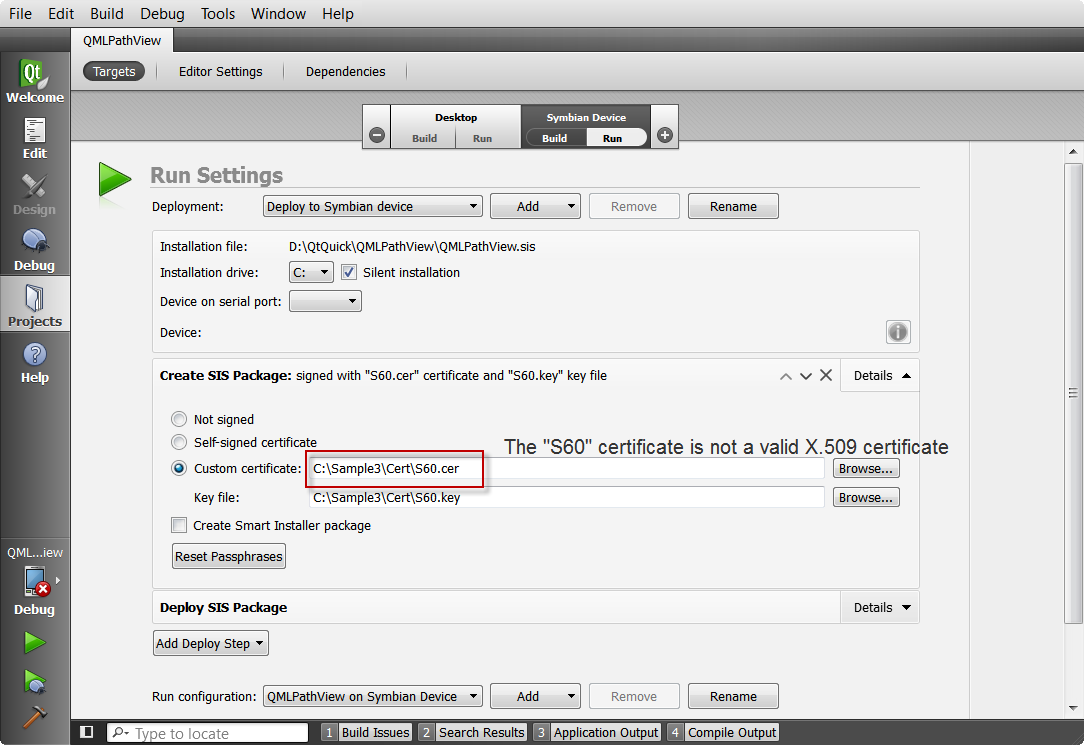This screenshot has width=1084, height=745.
Task: Switch to Debug mode in sidebar
Action: 35,249
